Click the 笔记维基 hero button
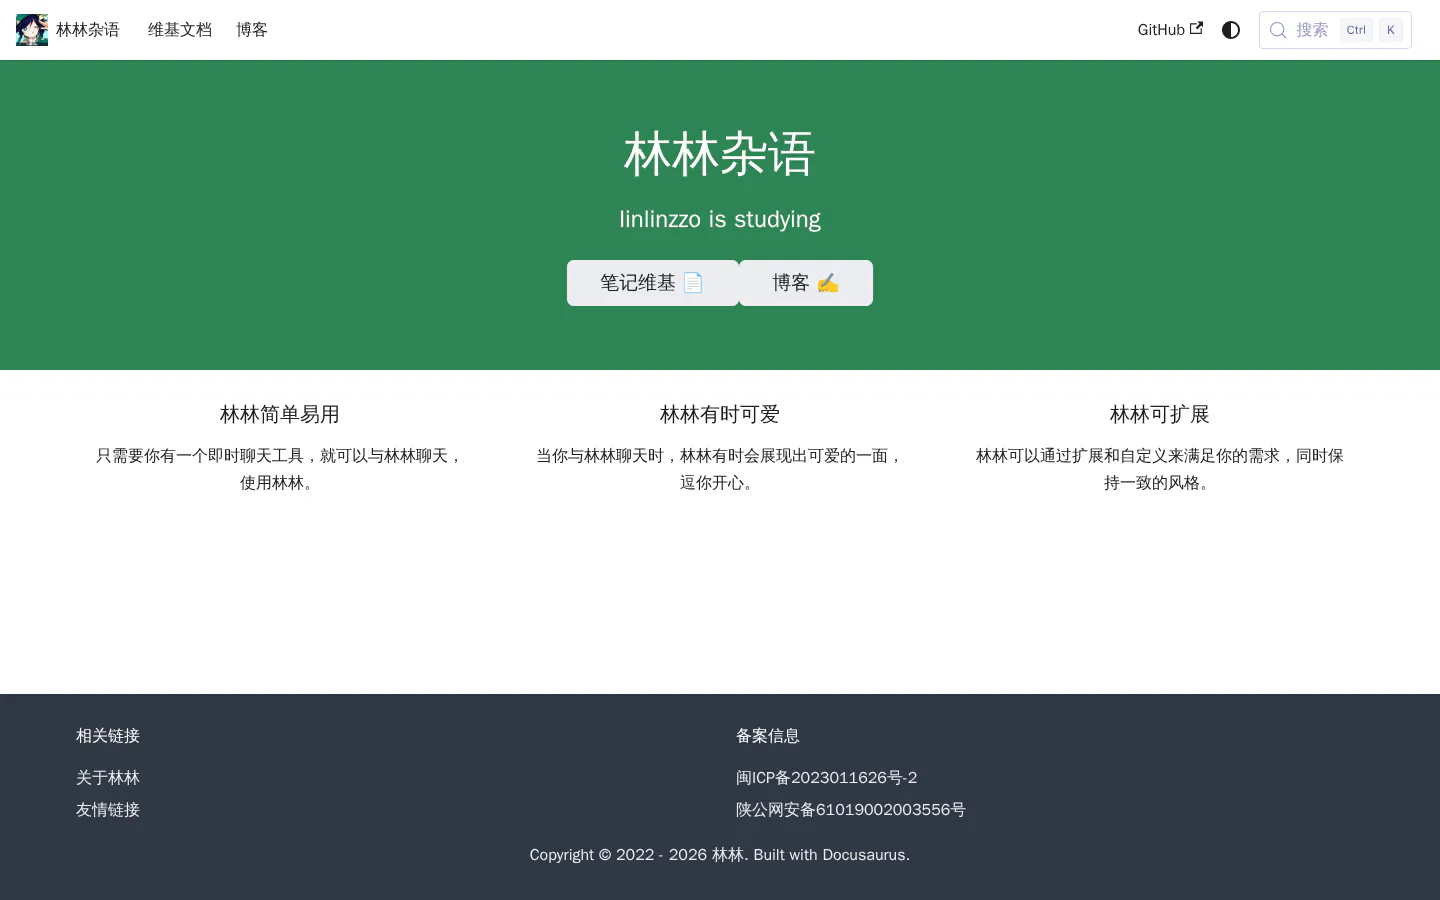This screenshot has width=1440, height=900. (x=653, y=283)
